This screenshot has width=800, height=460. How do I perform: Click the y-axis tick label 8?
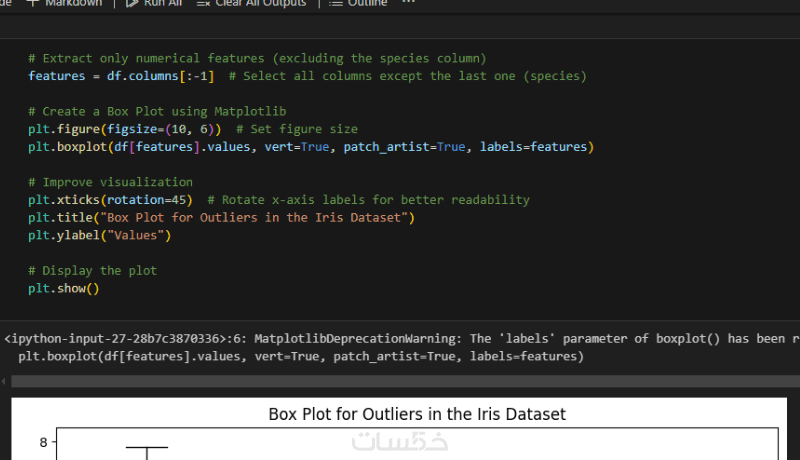[43, 443]
